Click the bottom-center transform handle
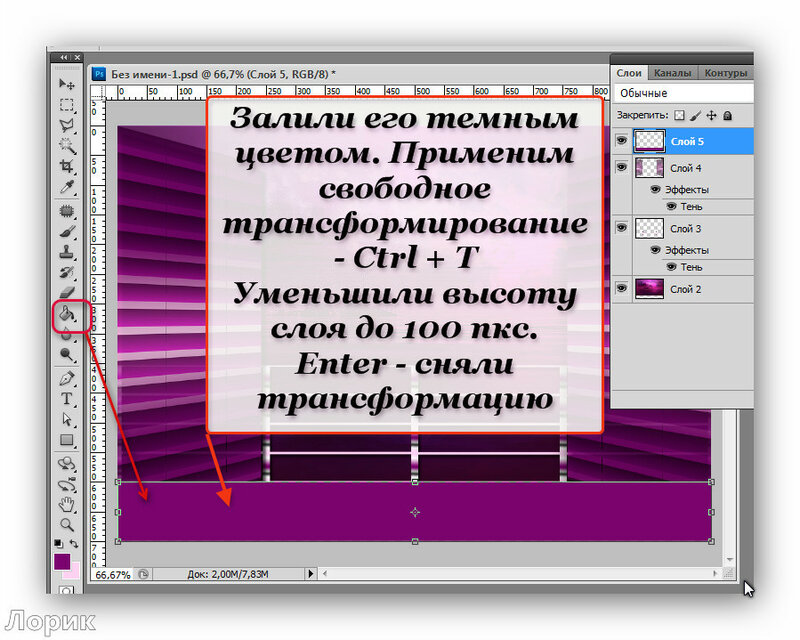 point(415,541)
